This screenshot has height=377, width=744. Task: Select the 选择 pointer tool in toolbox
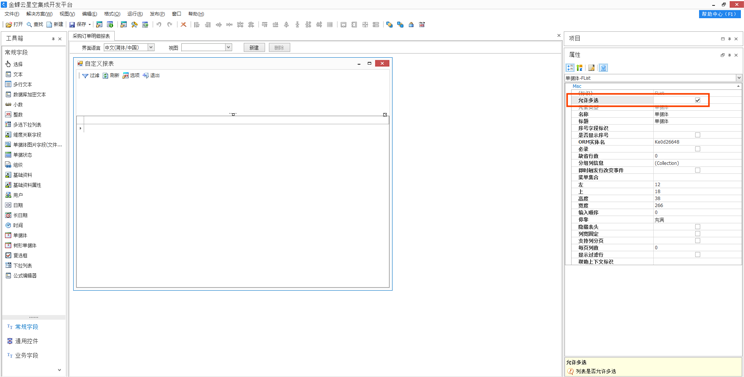(x=14, y=64)
